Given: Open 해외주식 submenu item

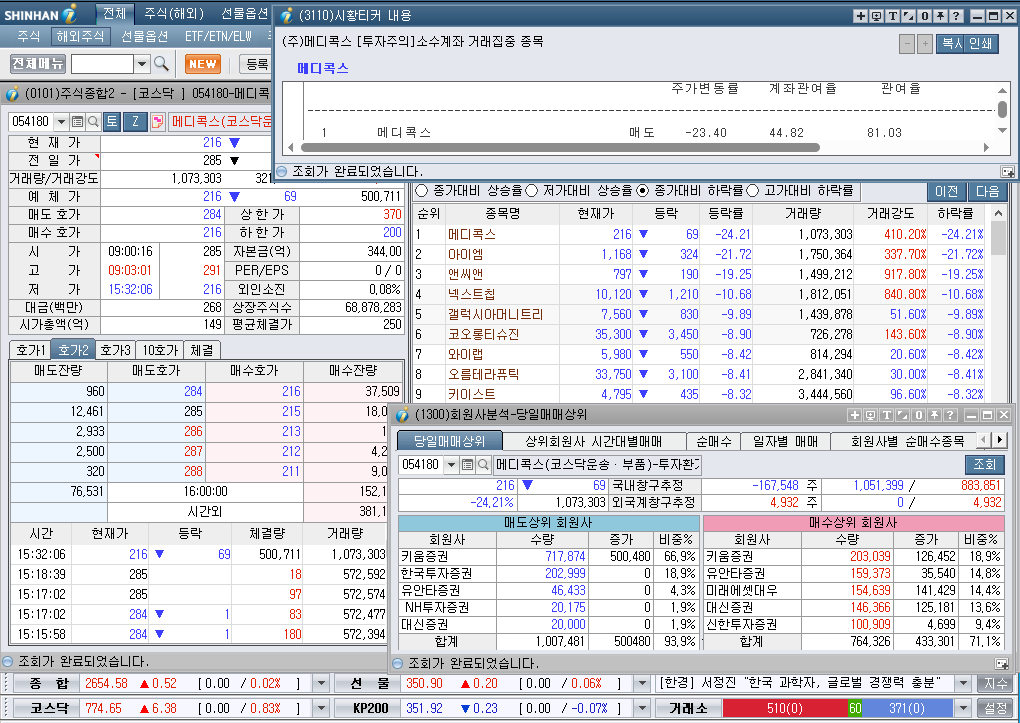Looking at the screenshot, I should pos(81,36).
